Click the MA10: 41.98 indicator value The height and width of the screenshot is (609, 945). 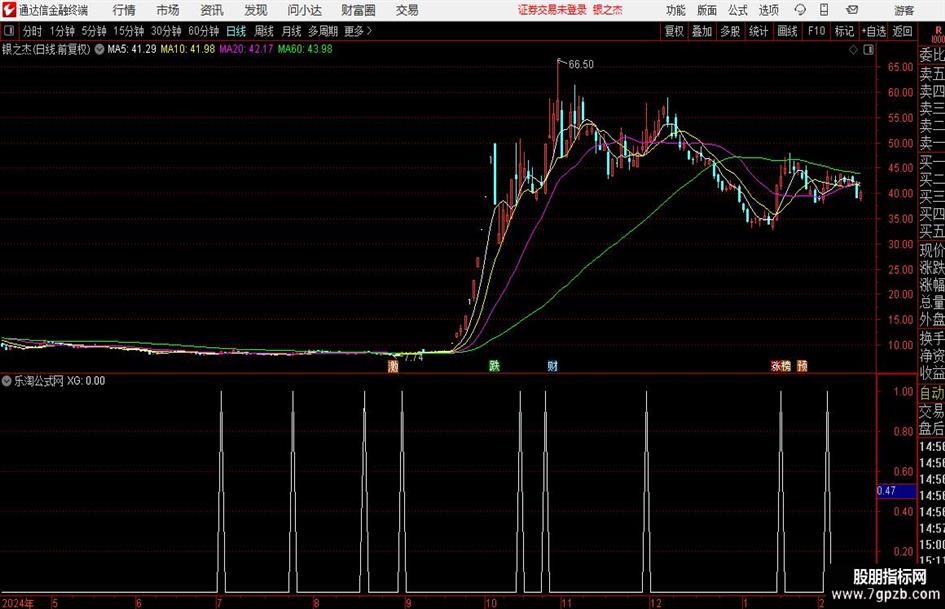tap(187, 49)
